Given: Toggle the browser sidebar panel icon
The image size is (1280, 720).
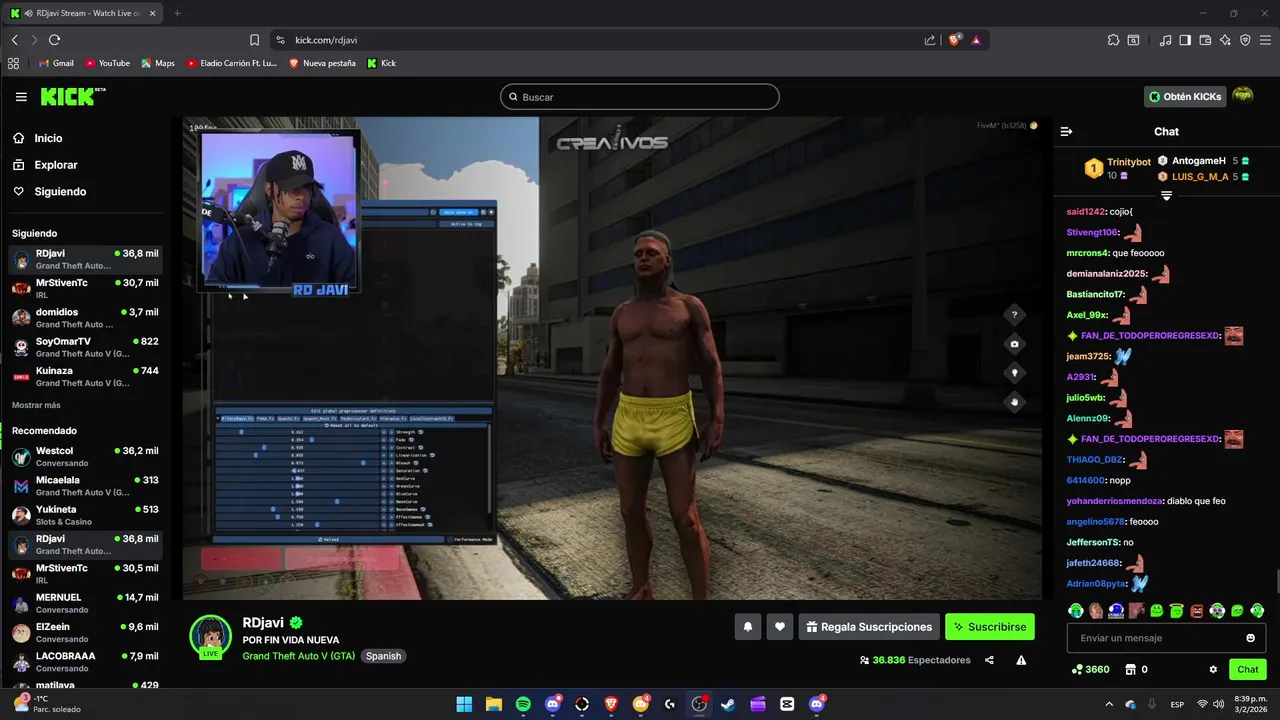Looking at the screenshot, I should tap(1185, 40).
